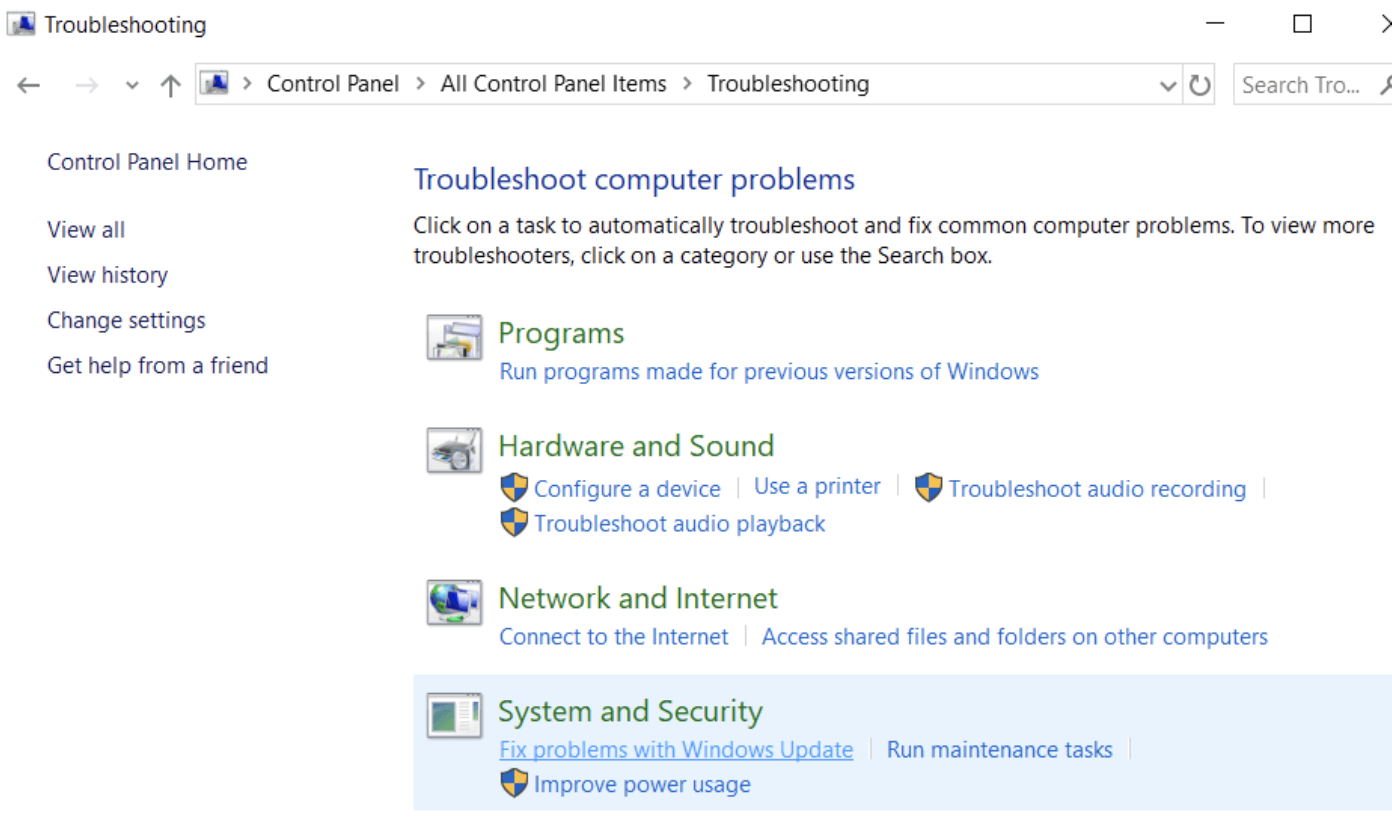Launch Improve power usage troubleshooter
The image size is (1392, 824).
pyautogui.click(x=642, y=785)
